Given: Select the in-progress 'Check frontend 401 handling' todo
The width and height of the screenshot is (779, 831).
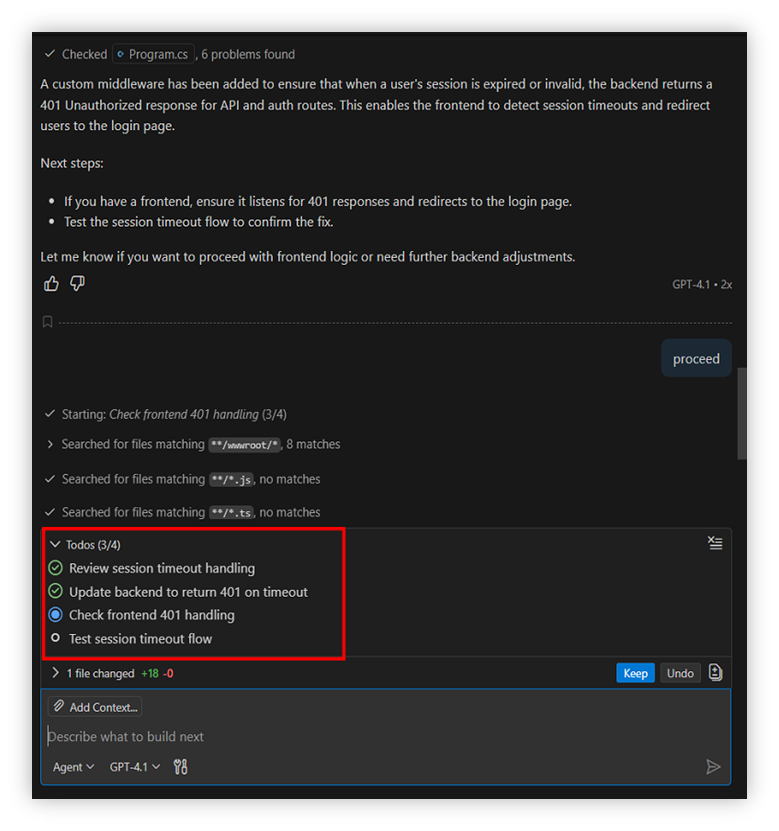Looking at the screenshot, I should (151, 615).
